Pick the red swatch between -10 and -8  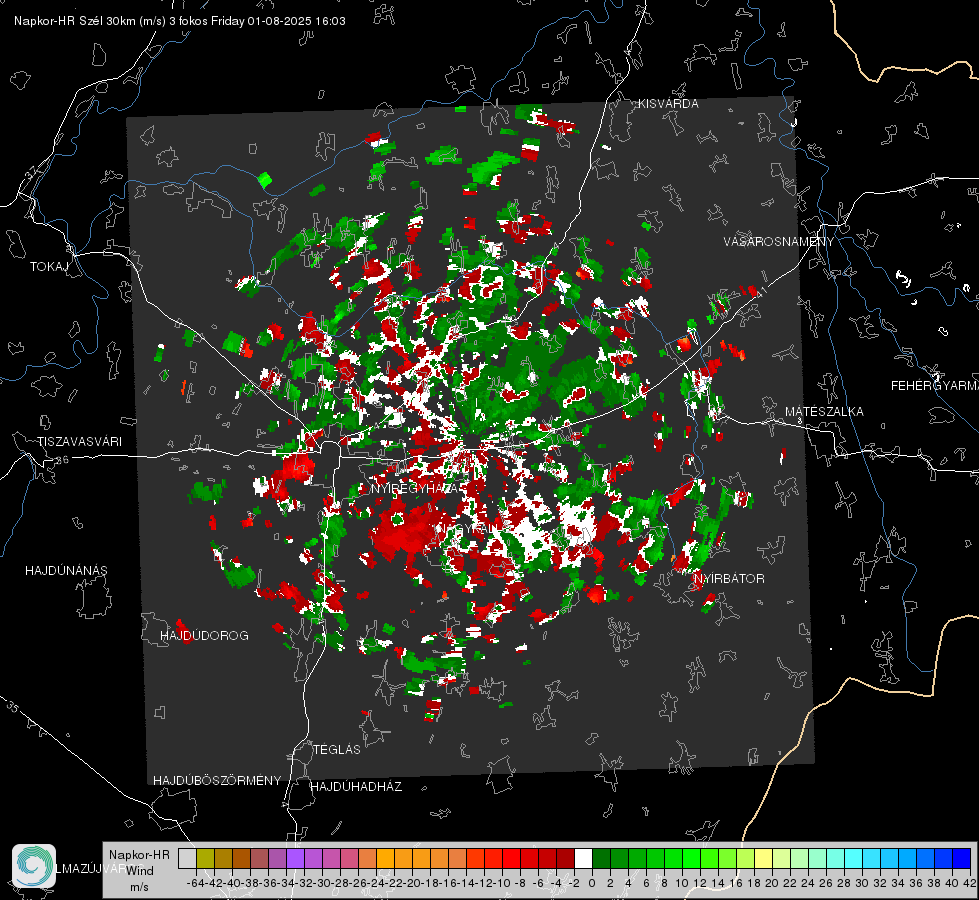click(511, 858)
